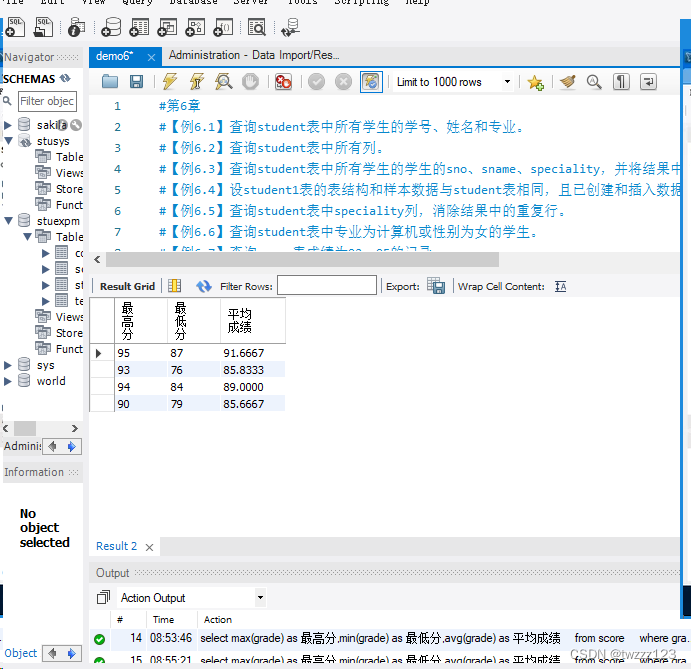Toggle Wrap Cell Content icon
Image resolution: width=691 pixels, height=669 pixels.
click(x=561, y=286)
